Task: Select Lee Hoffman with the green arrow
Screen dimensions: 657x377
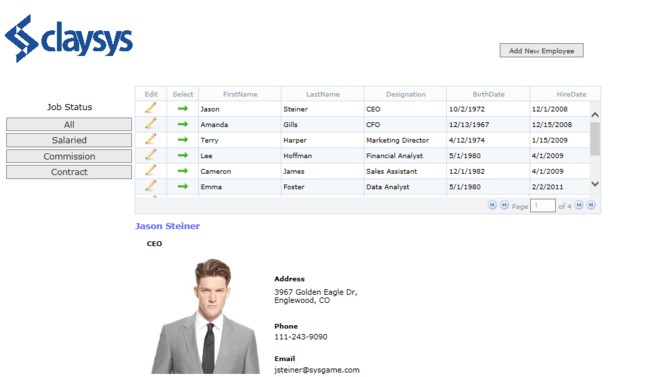Action: click(x=183, y=155)
